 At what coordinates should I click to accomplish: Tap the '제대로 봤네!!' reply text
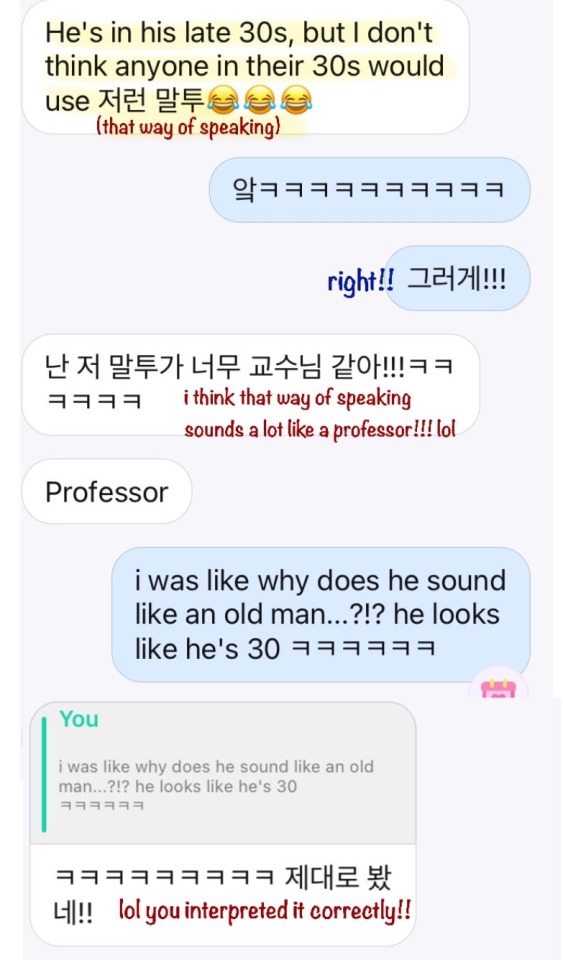pos(223,894)
